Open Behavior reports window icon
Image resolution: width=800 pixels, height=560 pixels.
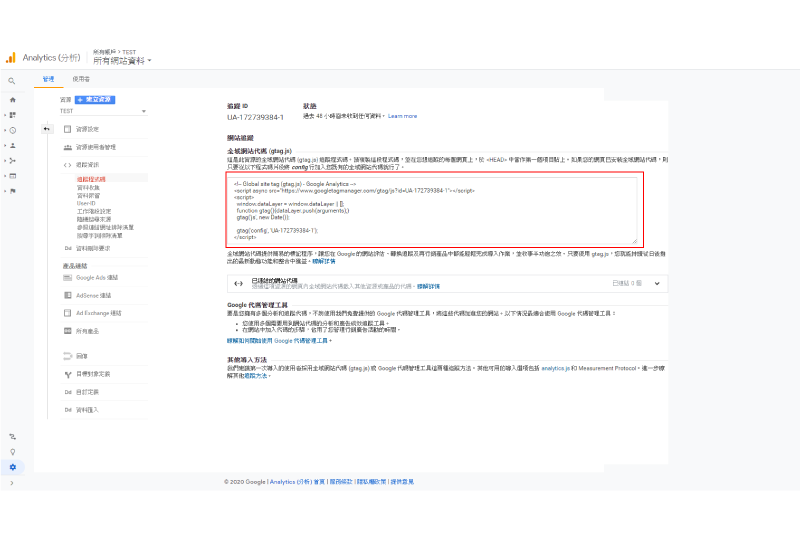click(x=13, y=176)
